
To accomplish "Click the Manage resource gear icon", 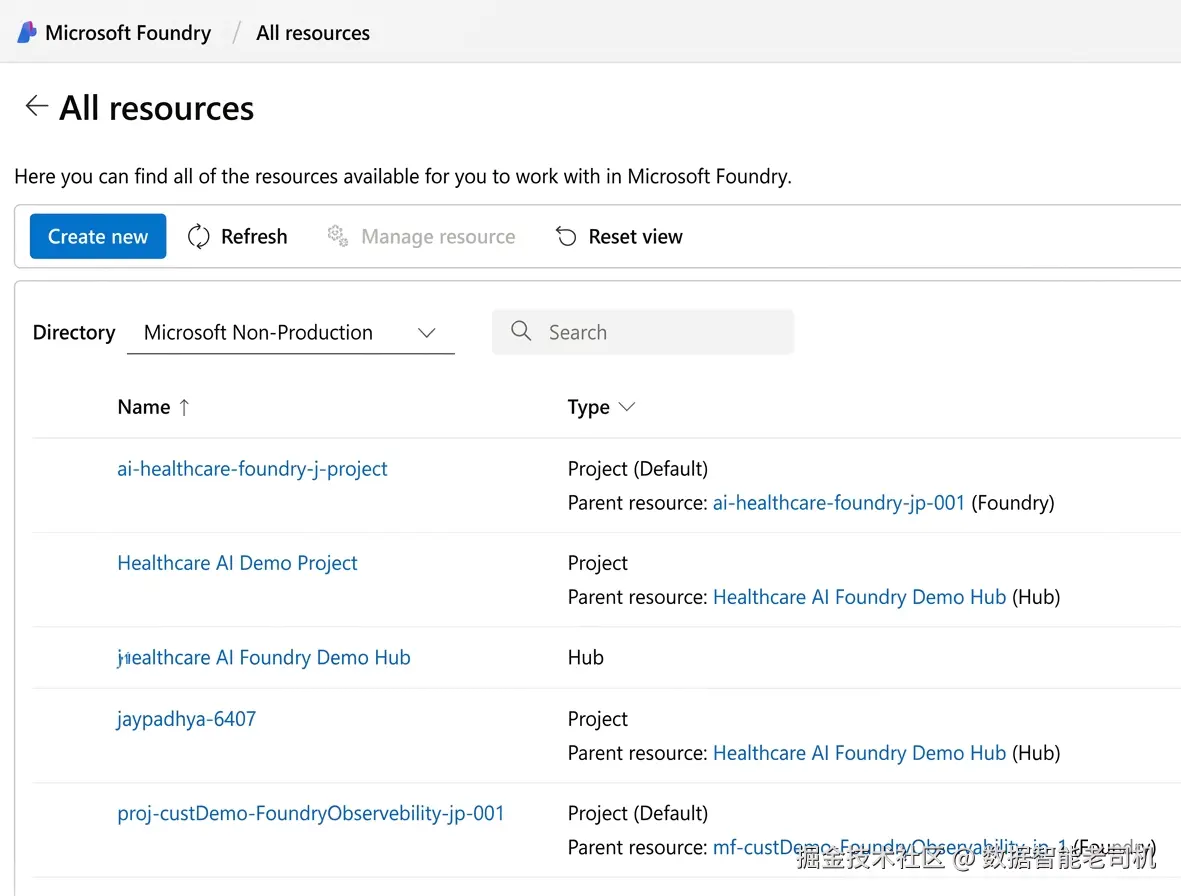I will 337,236.
